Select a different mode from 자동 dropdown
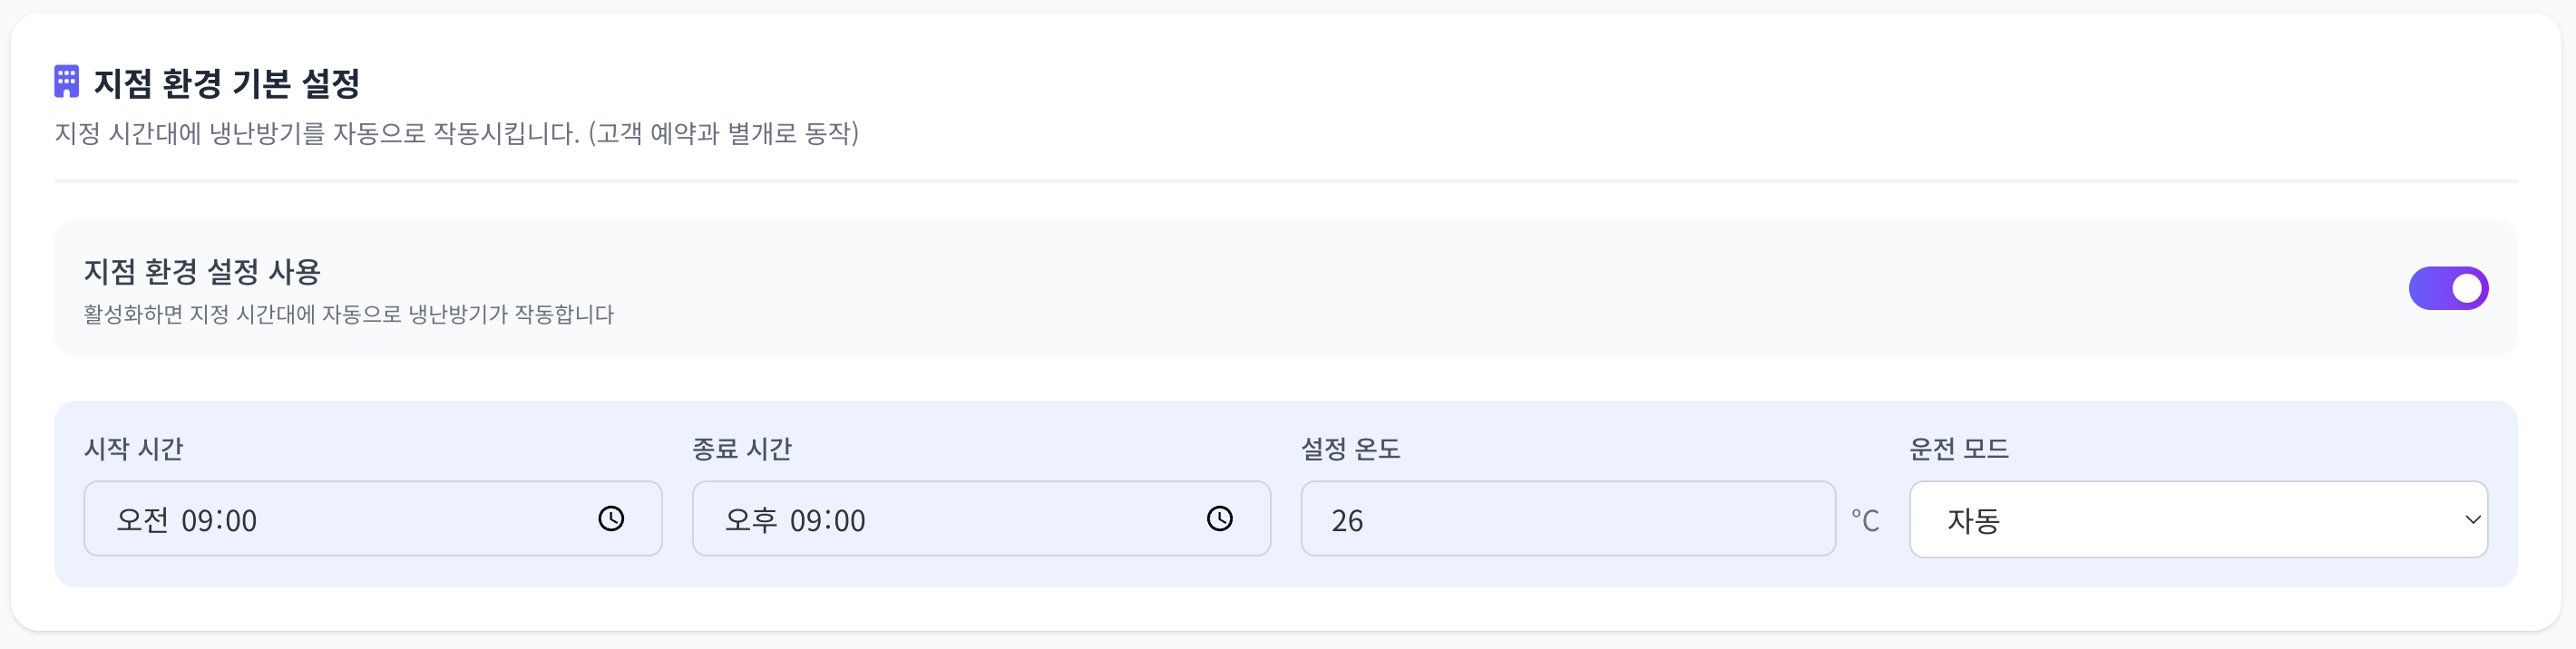2576x649 pixels. coord(2198,519)
